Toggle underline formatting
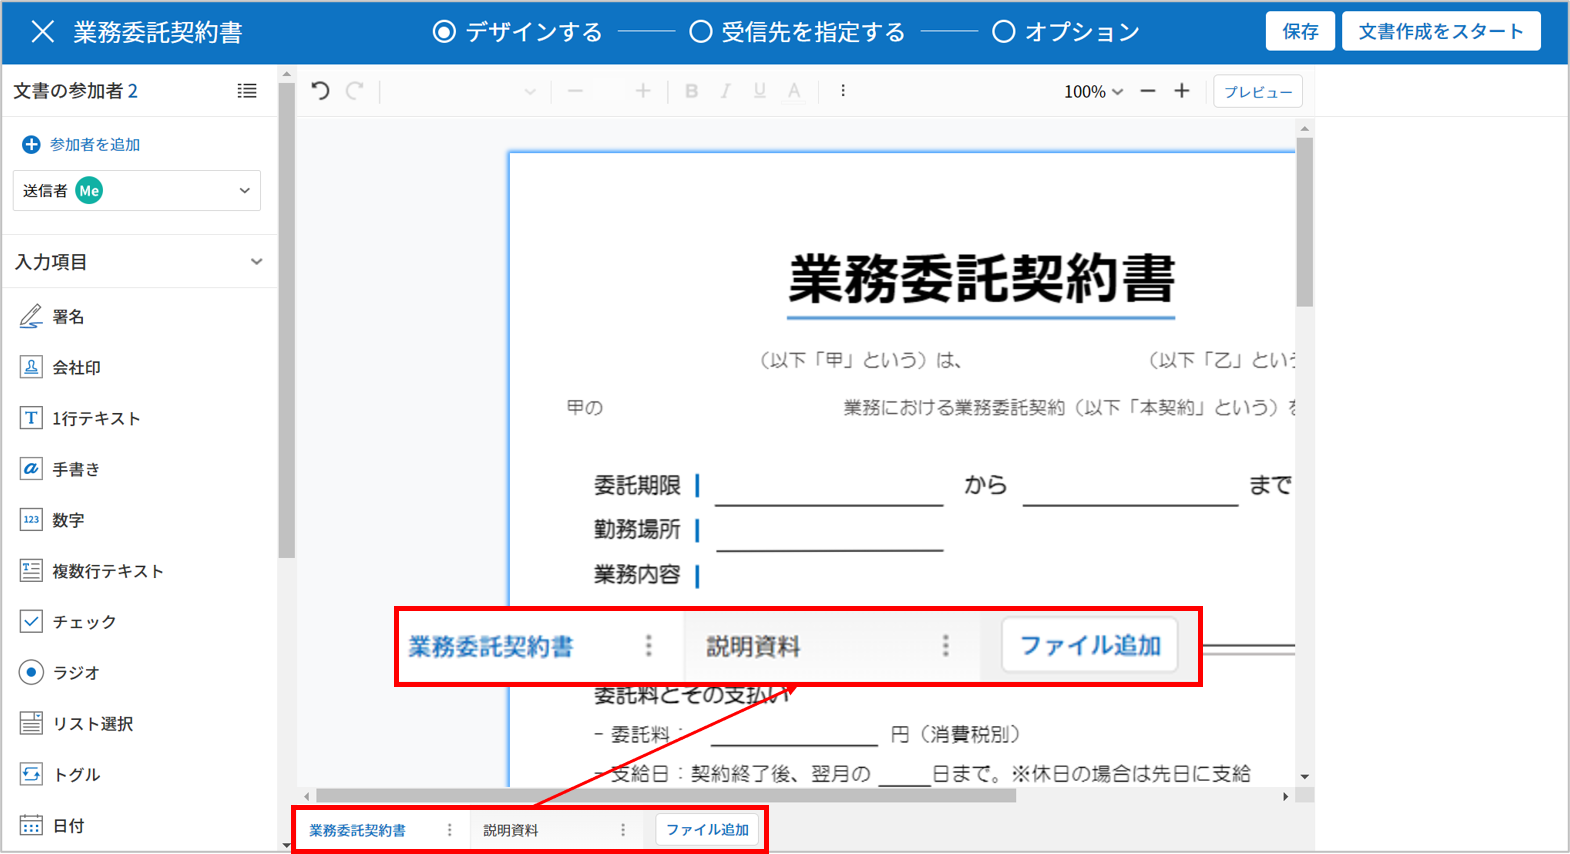This screenshot has width=1570, height=854. pyautogui.click(x=760, y=91)
